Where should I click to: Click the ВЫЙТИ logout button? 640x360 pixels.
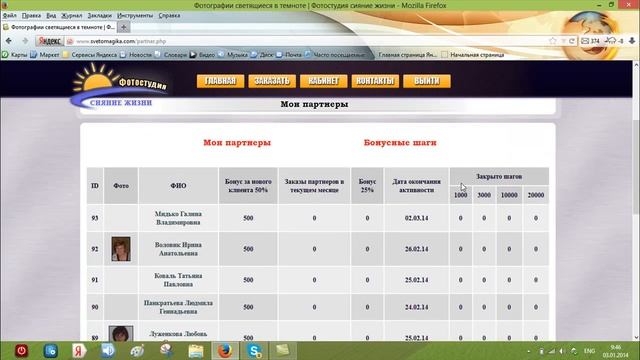coord(427,81)
